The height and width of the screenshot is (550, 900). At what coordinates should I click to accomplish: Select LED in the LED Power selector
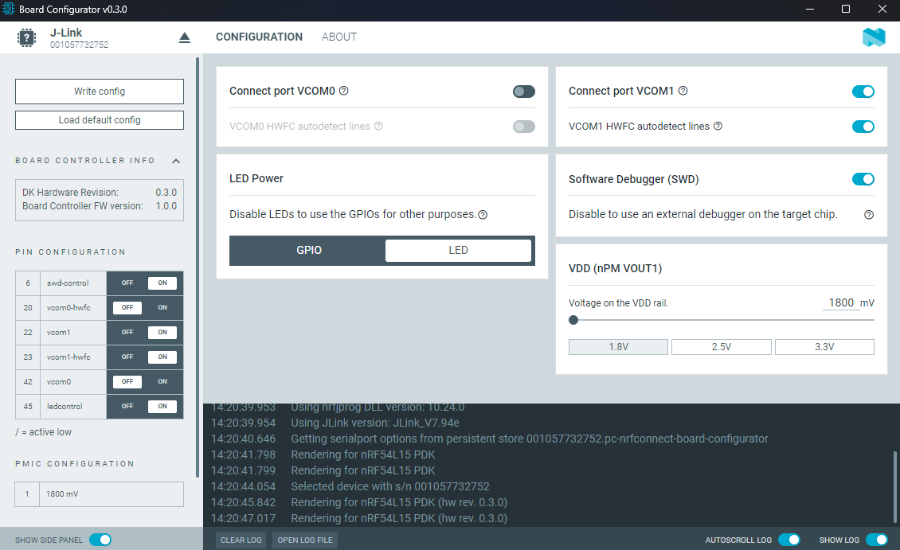[x=458, y=250]
